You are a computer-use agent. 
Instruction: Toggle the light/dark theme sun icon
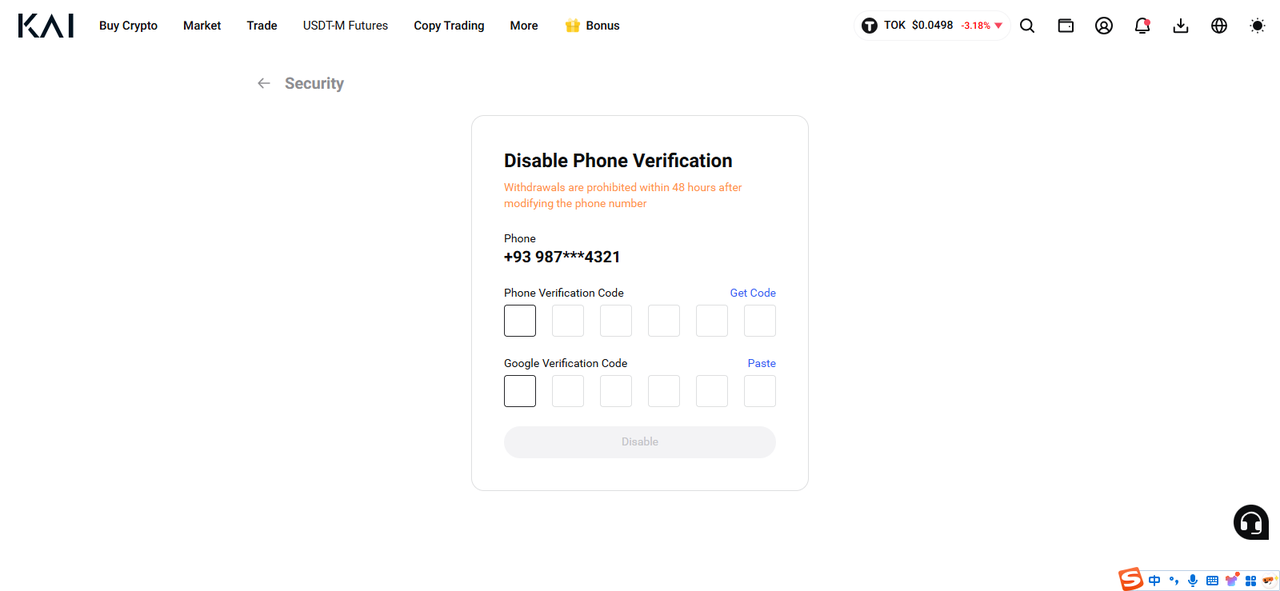[x=1257, y=26]
